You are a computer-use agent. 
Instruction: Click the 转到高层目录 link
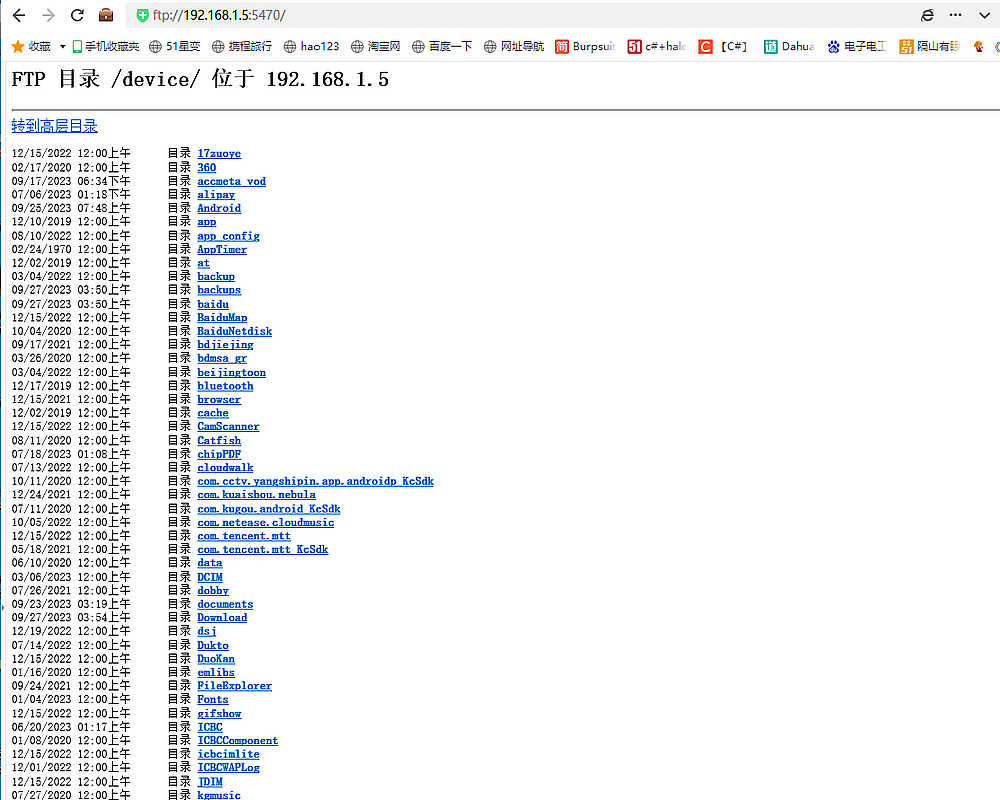click(x=55, y=126)
